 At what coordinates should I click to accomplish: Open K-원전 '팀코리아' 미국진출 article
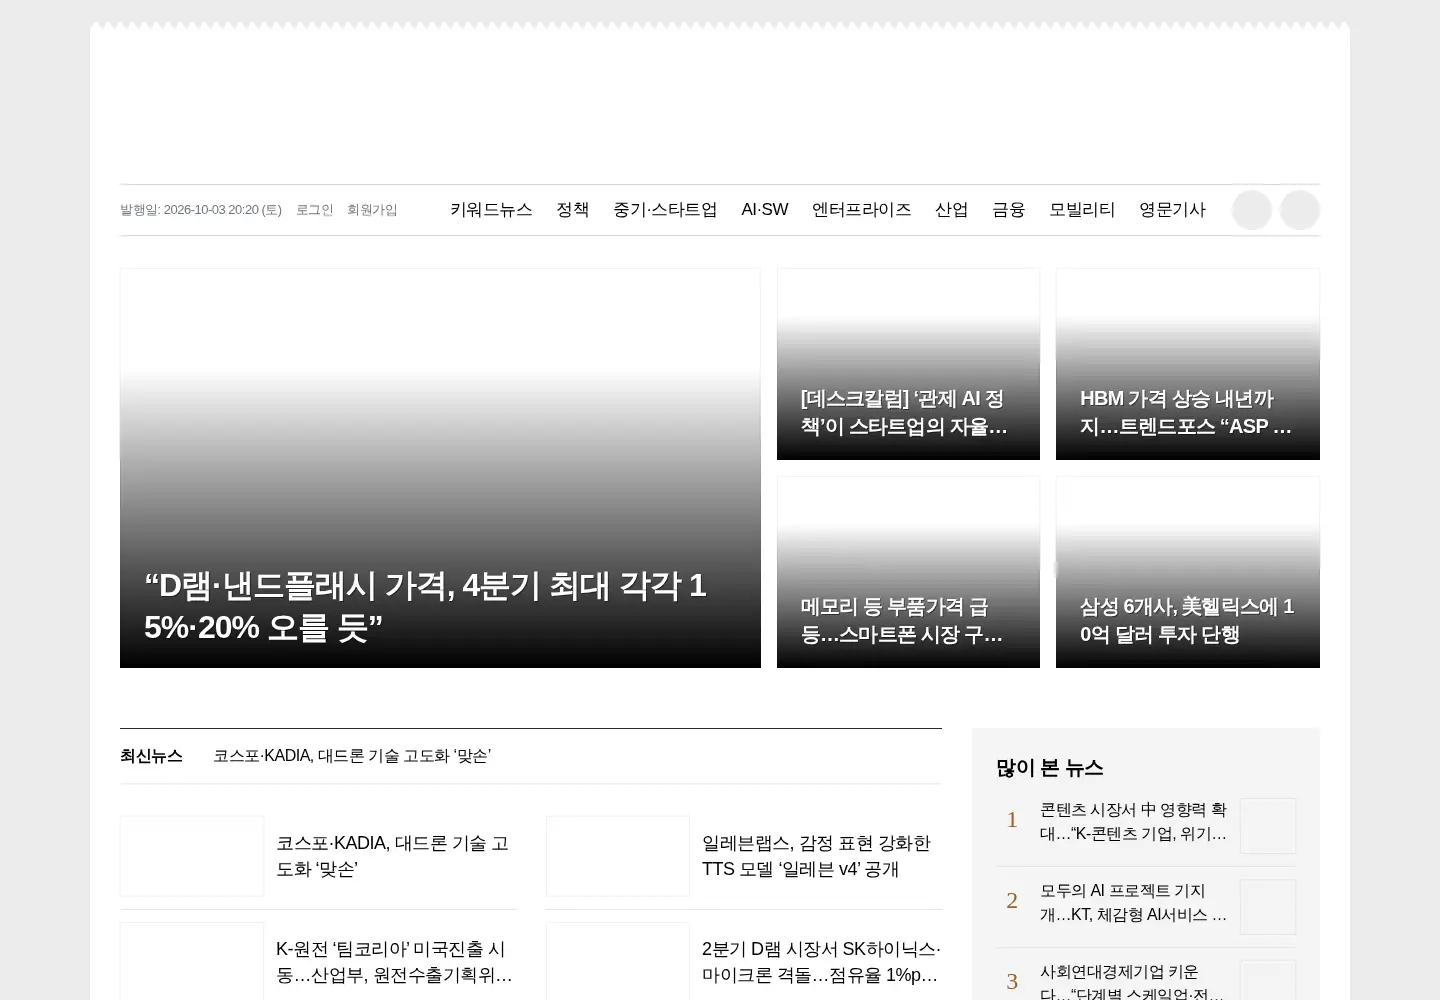(394, 962)
